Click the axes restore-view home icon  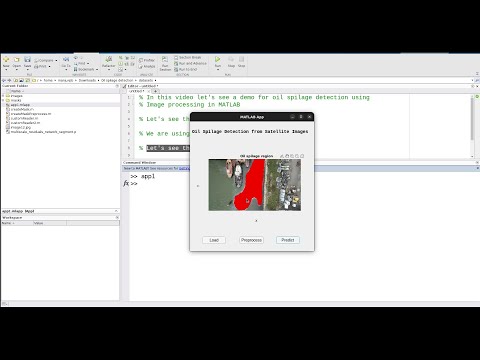coord(302,156)
